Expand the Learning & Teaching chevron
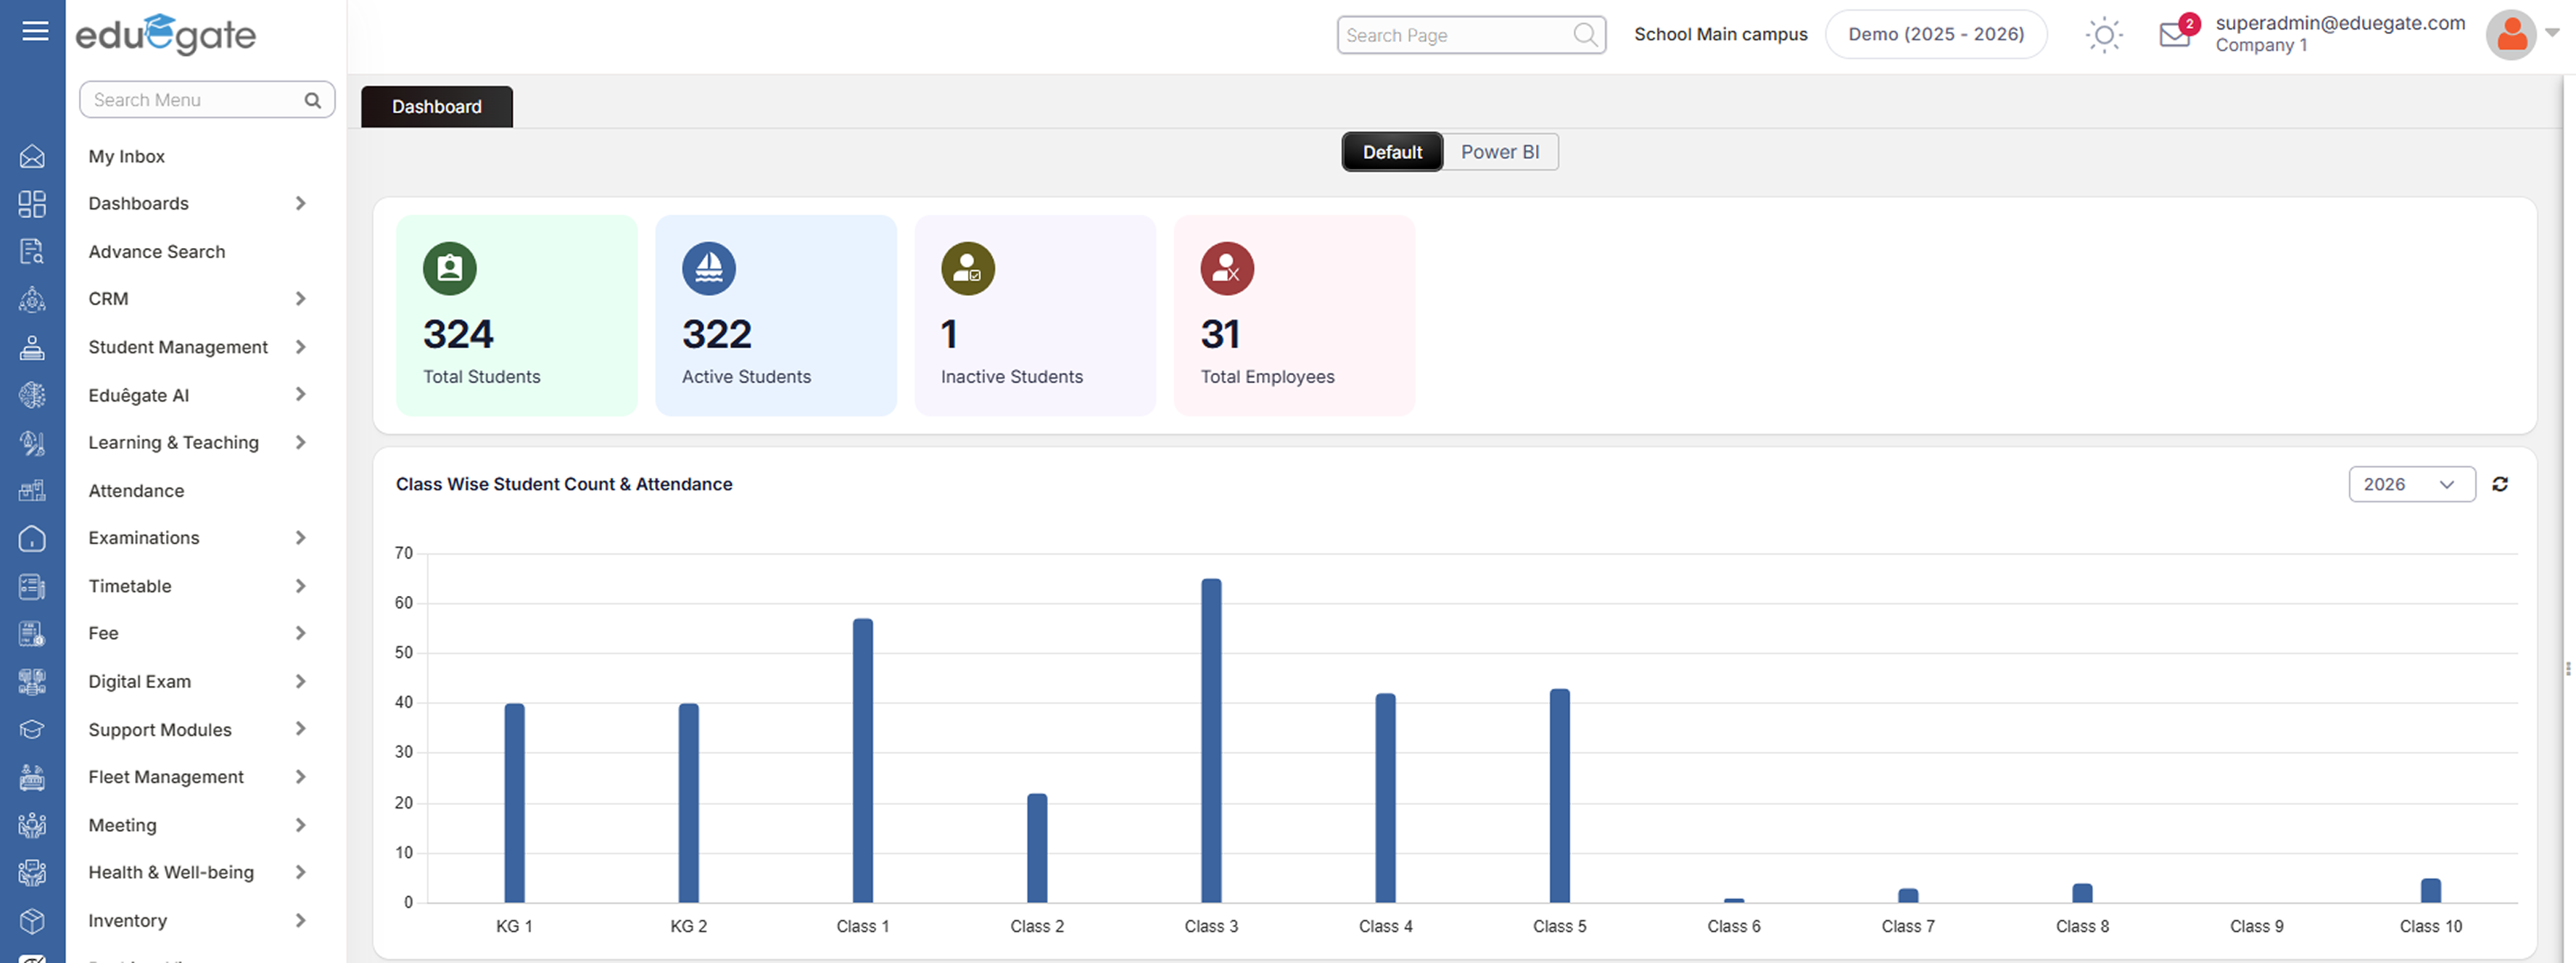The width and height of the screenshot is (2576, 963). 300,443
